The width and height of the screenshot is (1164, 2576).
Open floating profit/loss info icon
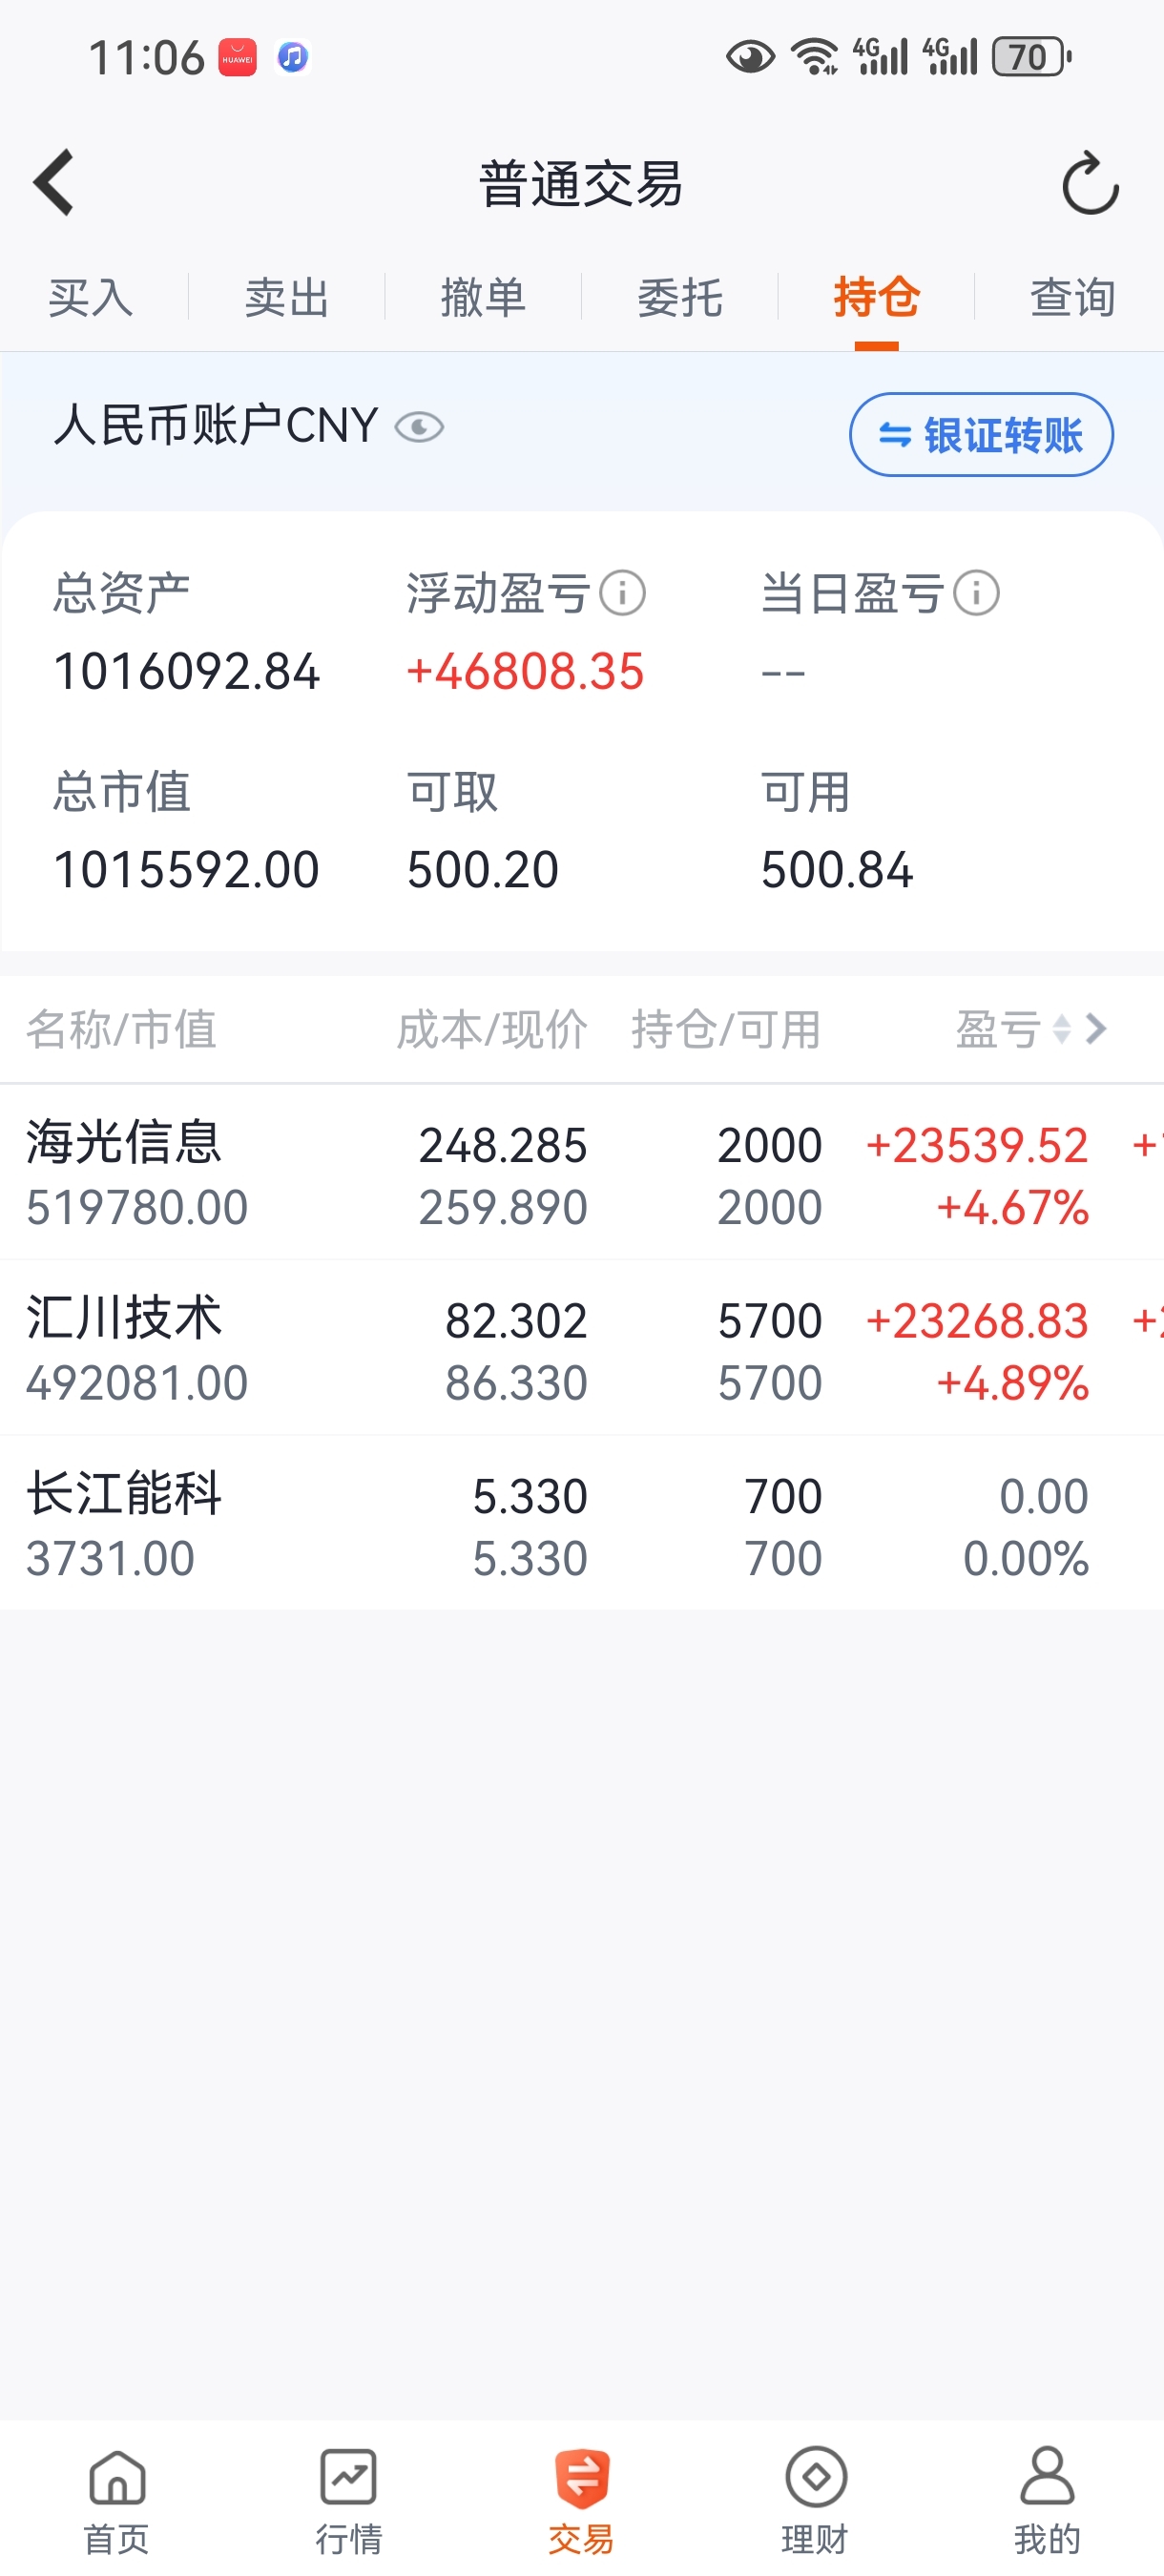(622, 594)
